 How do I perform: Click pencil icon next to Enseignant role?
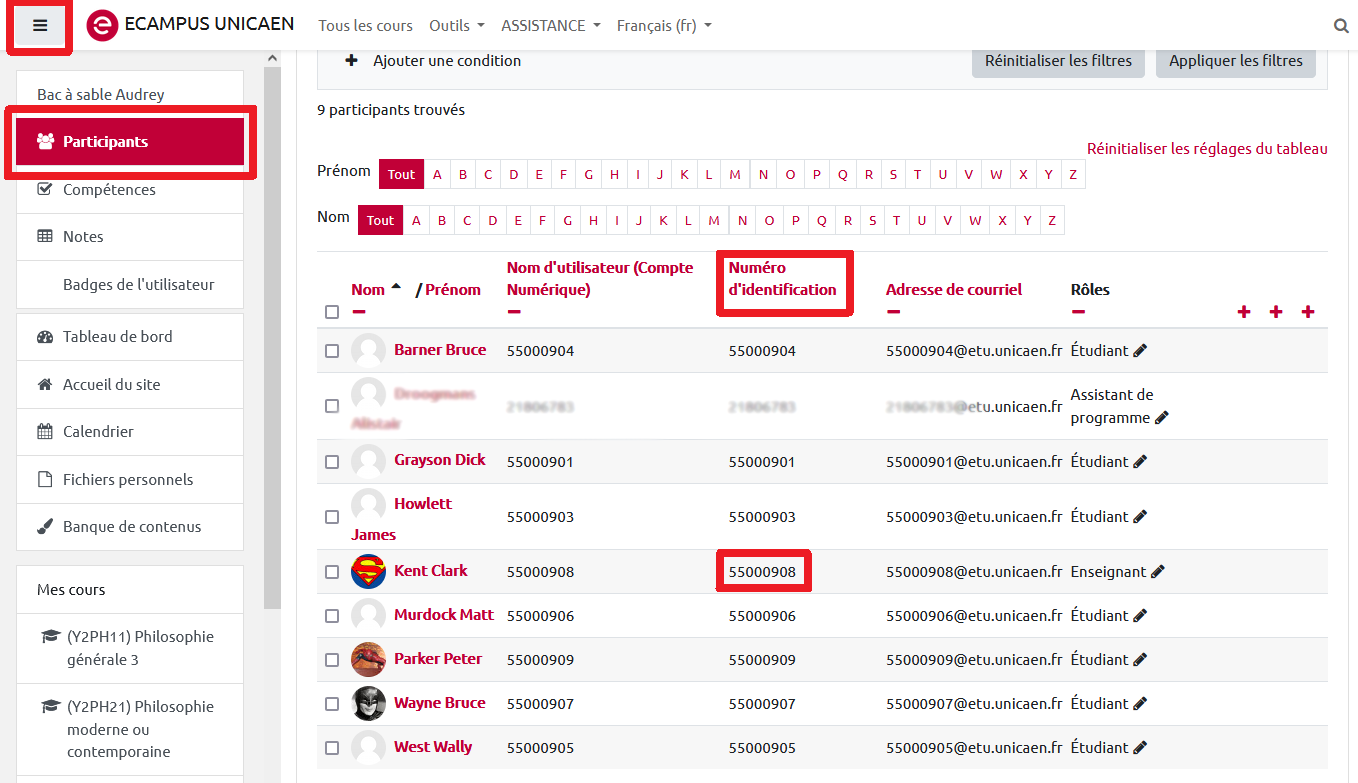click(x=1158, y=572)
